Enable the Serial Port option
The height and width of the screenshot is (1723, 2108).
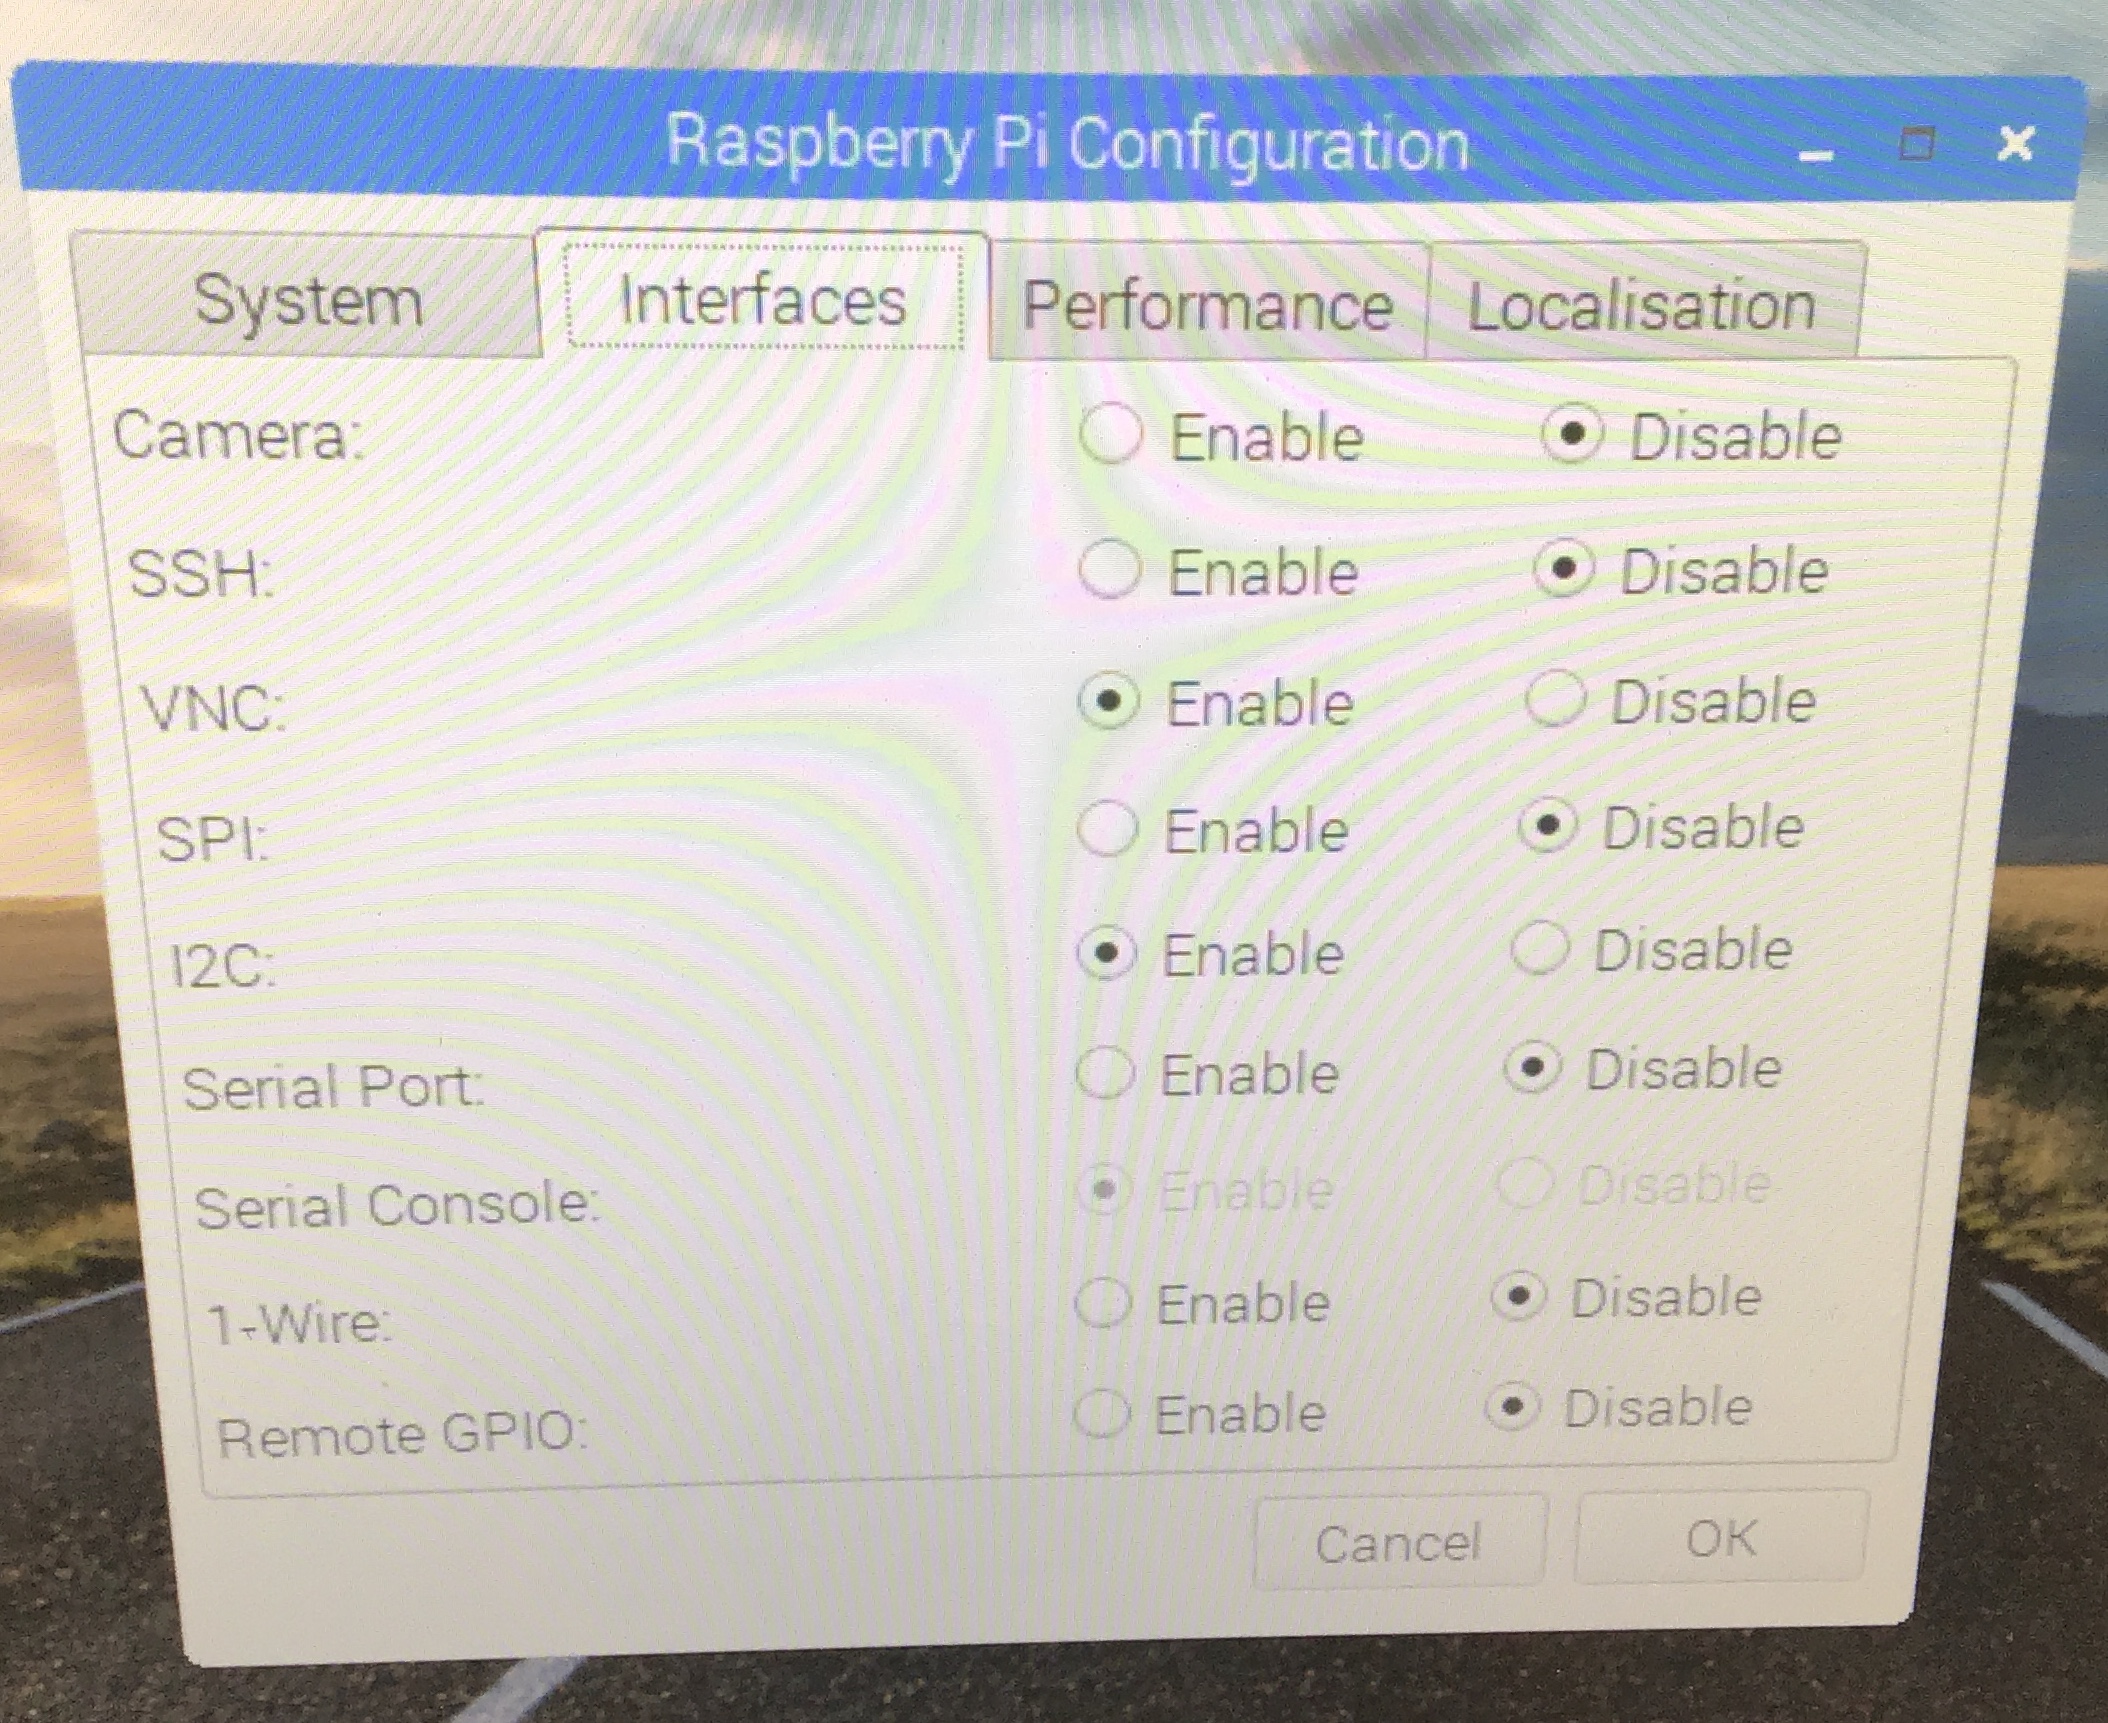[1106, 1074]
